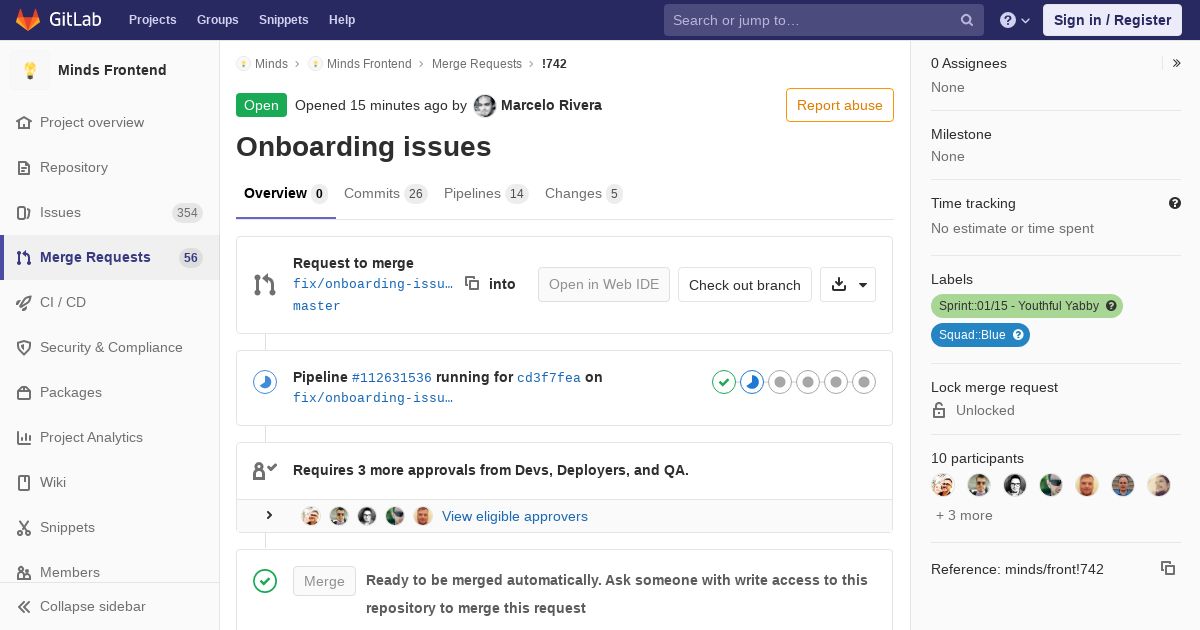Click the Packages sidebar icon
Image resolution: width=1200 pixels, height=630 pixels.
pyautogui.click(x=24, y=392)
